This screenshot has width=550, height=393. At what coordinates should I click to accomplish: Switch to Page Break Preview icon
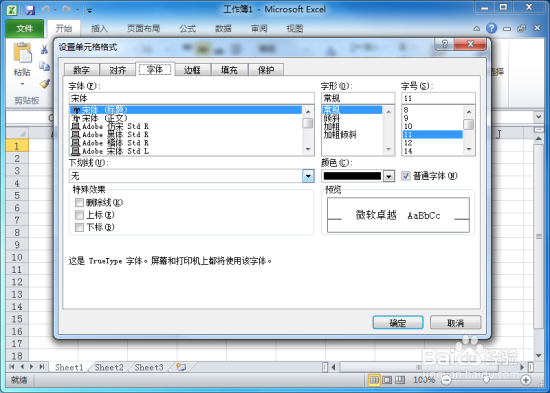click(400, 380)
